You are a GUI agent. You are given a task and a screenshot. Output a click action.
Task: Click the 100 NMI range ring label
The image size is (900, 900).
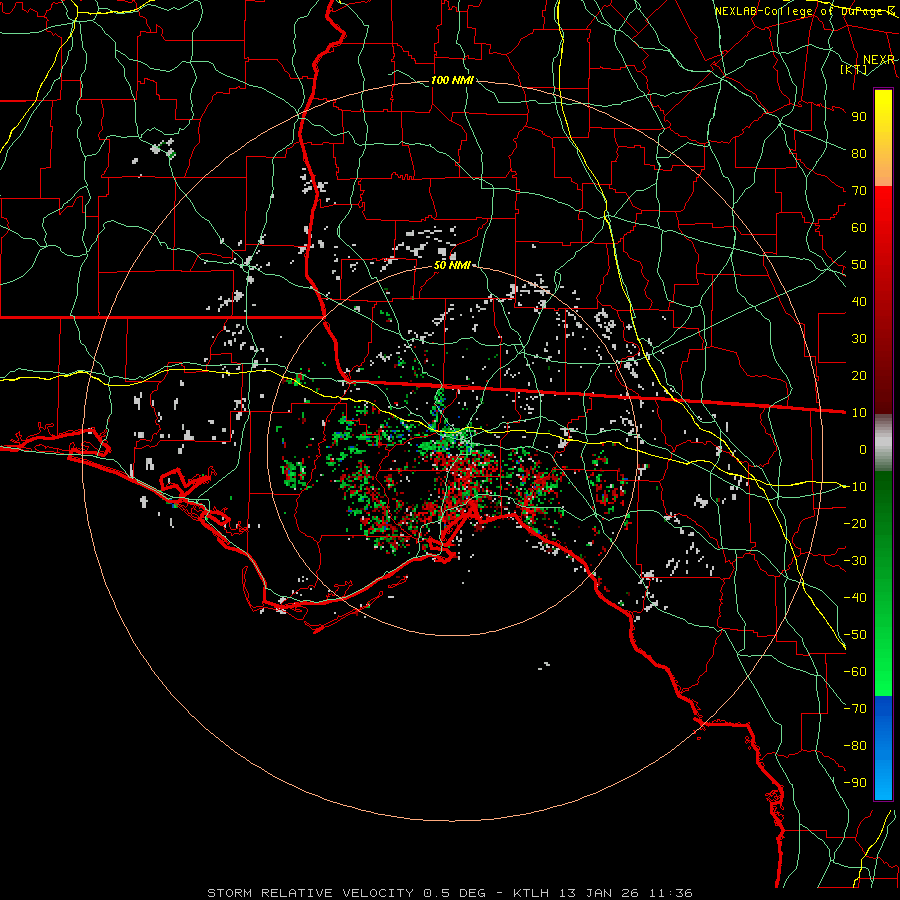click(452, 80)
